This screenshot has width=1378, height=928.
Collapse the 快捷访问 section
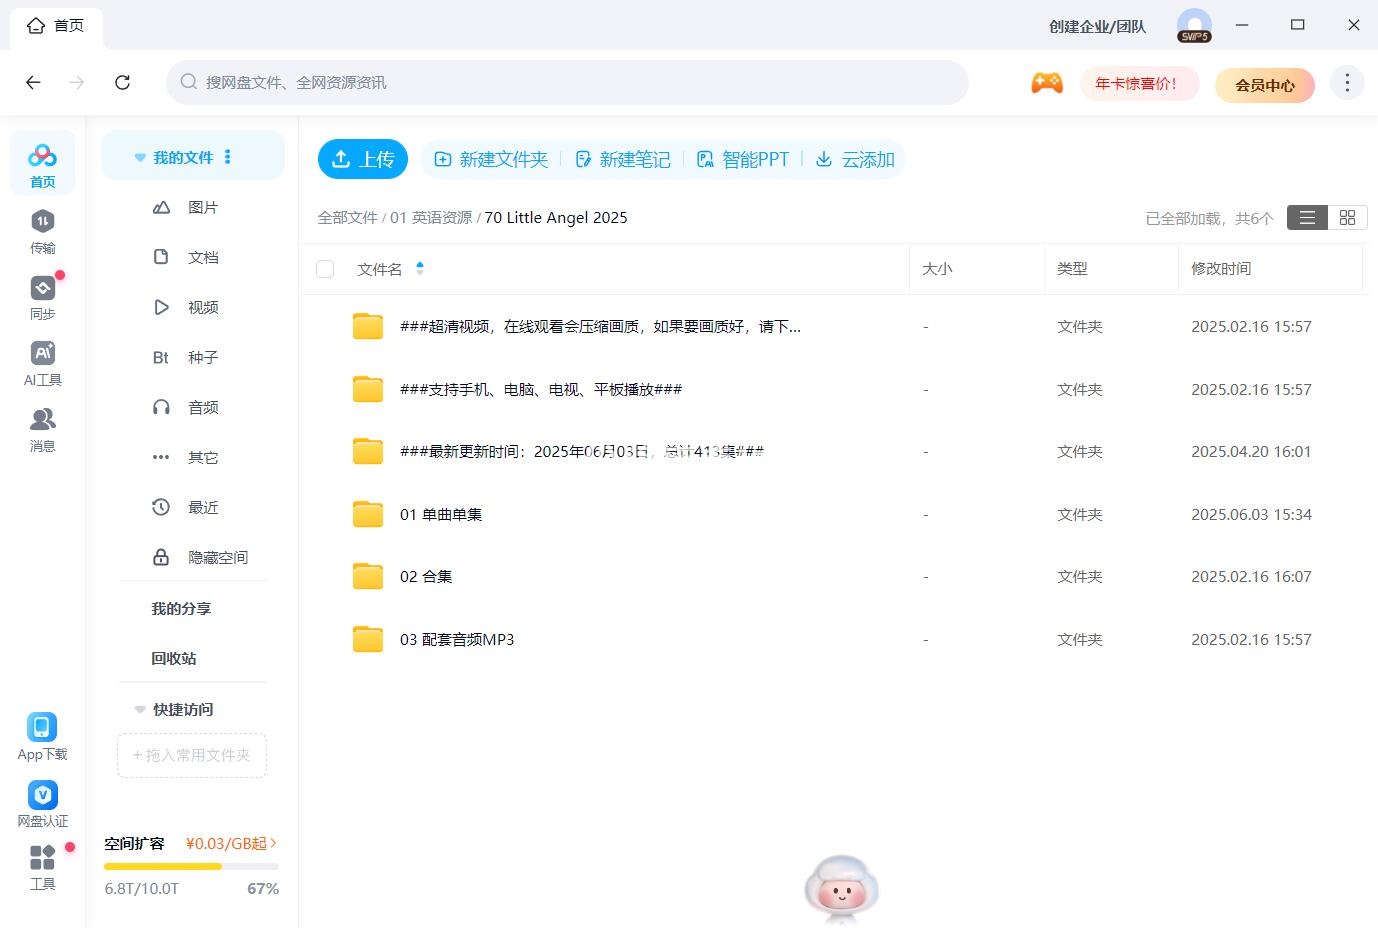click(x=140, y=710)
